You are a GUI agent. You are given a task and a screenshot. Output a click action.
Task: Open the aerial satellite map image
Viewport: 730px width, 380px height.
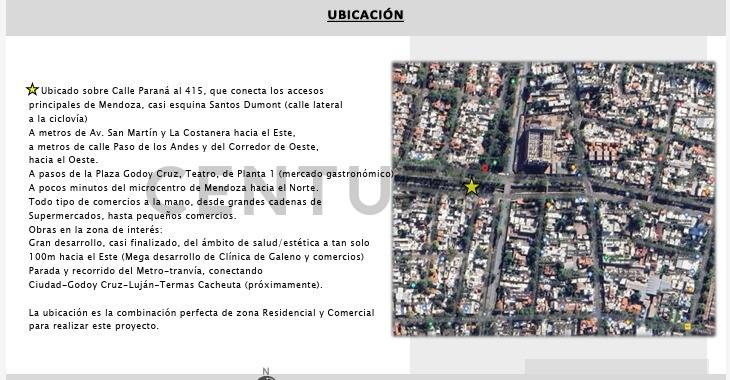[x=554, y=199]
